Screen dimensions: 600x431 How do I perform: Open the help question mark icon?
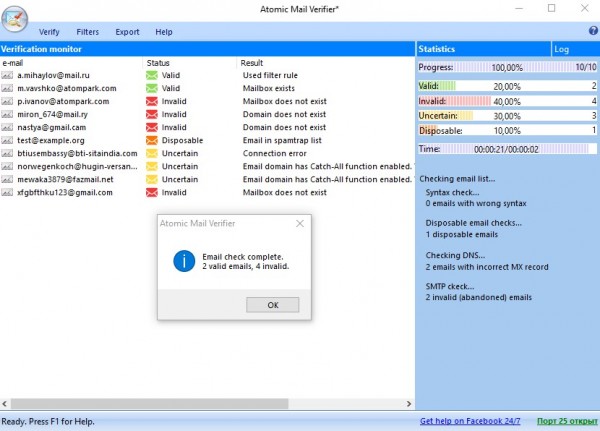click(593, 31)
